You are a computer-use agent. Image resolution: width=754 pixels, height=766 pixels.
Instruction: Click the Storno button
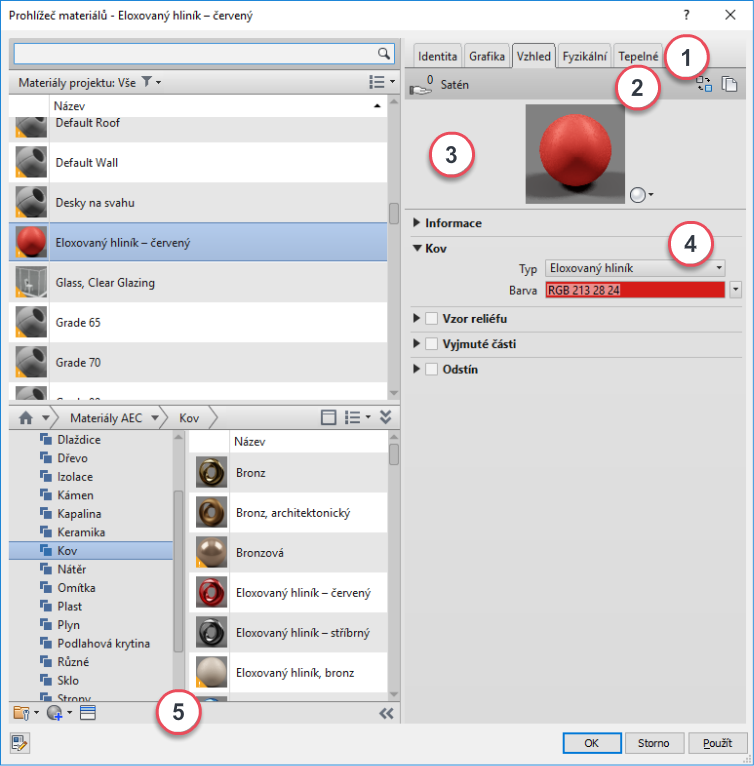pyautogui.click(x=653, y=743)
